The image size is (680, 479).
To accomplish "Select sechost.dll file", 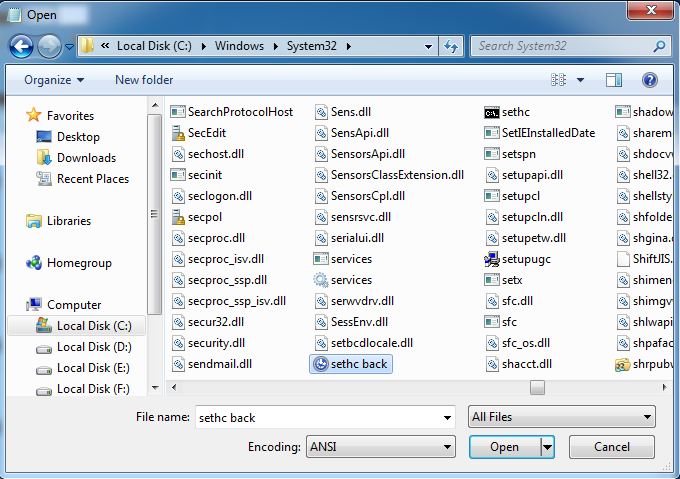I will tap(208, 154).
